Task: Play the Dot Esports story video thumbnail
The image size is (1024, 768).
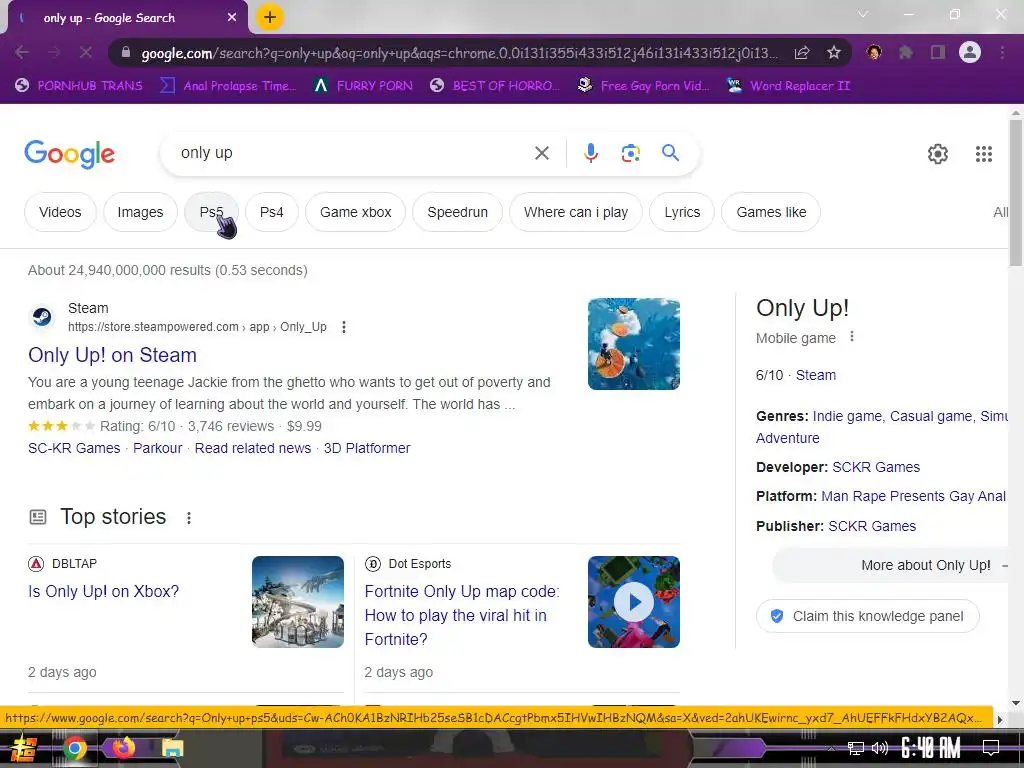Action: pos(633,601)
